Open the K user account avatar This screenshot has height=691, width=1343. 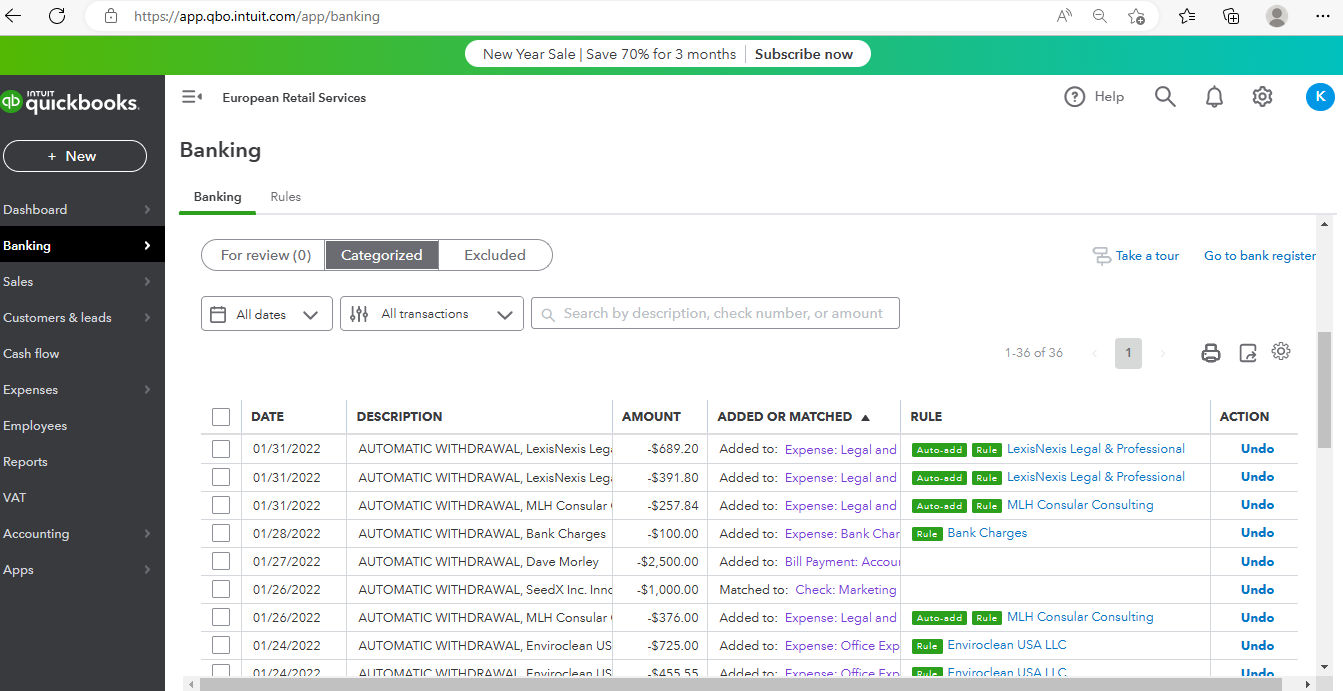(x=1320, y=97)
